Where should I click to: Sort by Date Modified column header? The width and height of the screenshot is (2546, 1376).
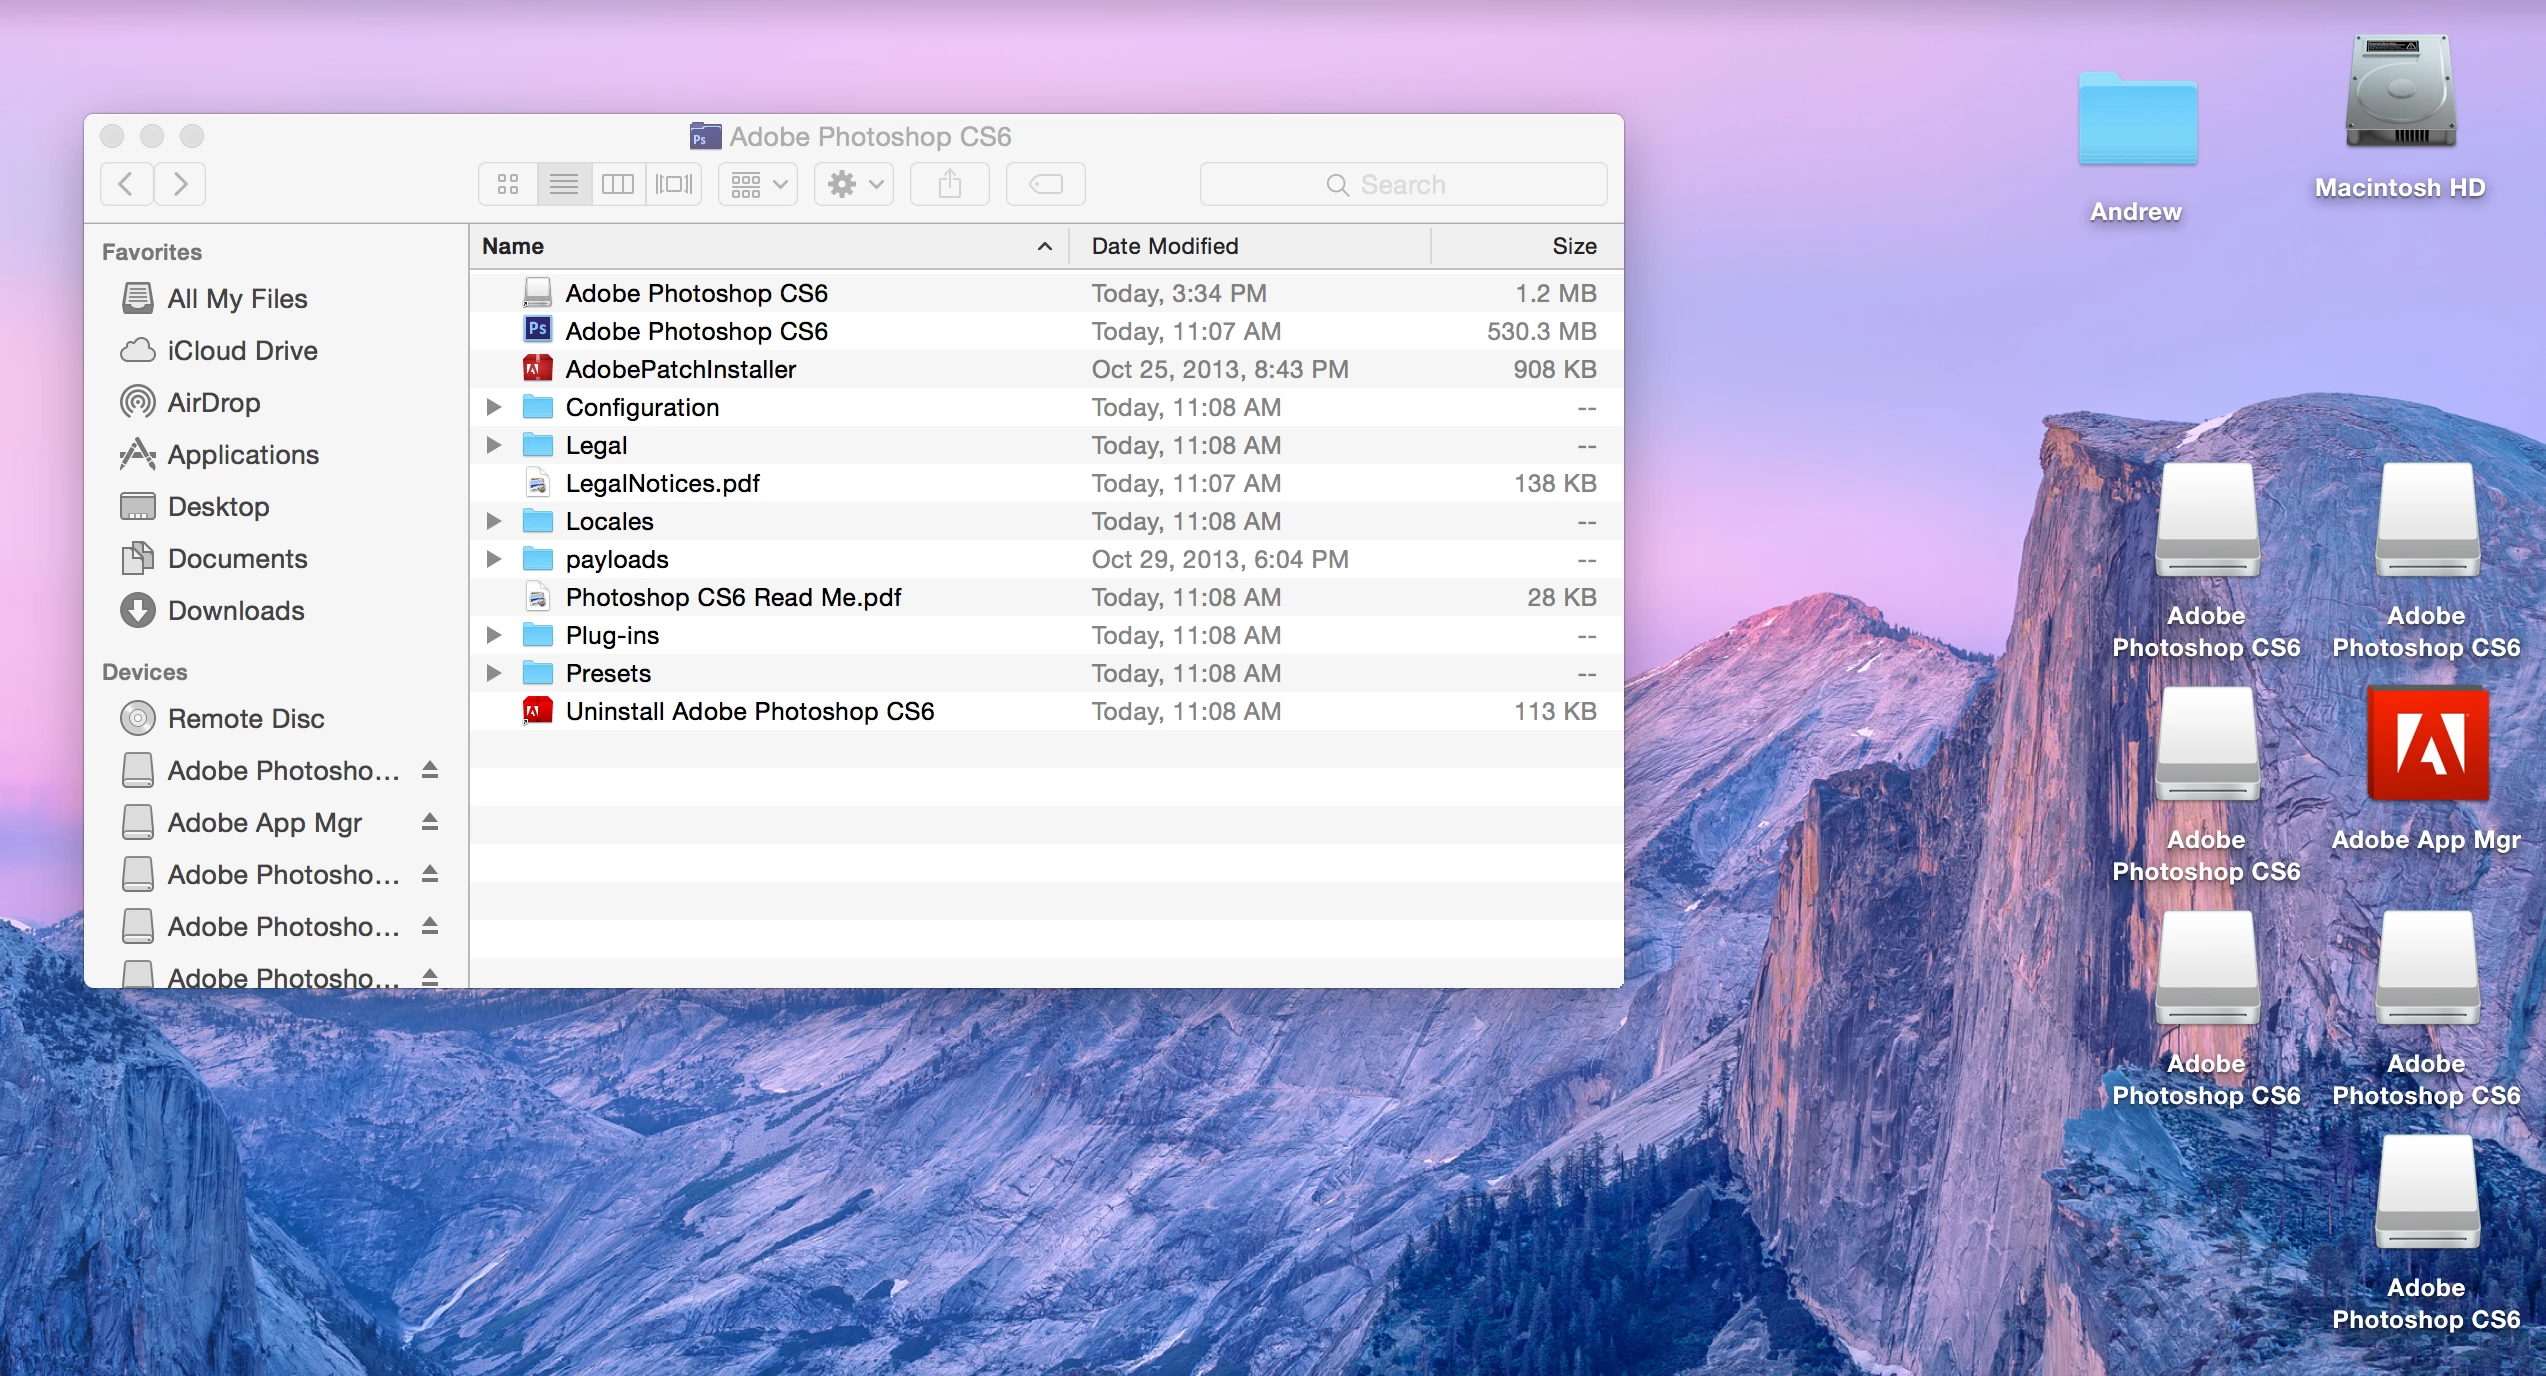pos(1166,246)
